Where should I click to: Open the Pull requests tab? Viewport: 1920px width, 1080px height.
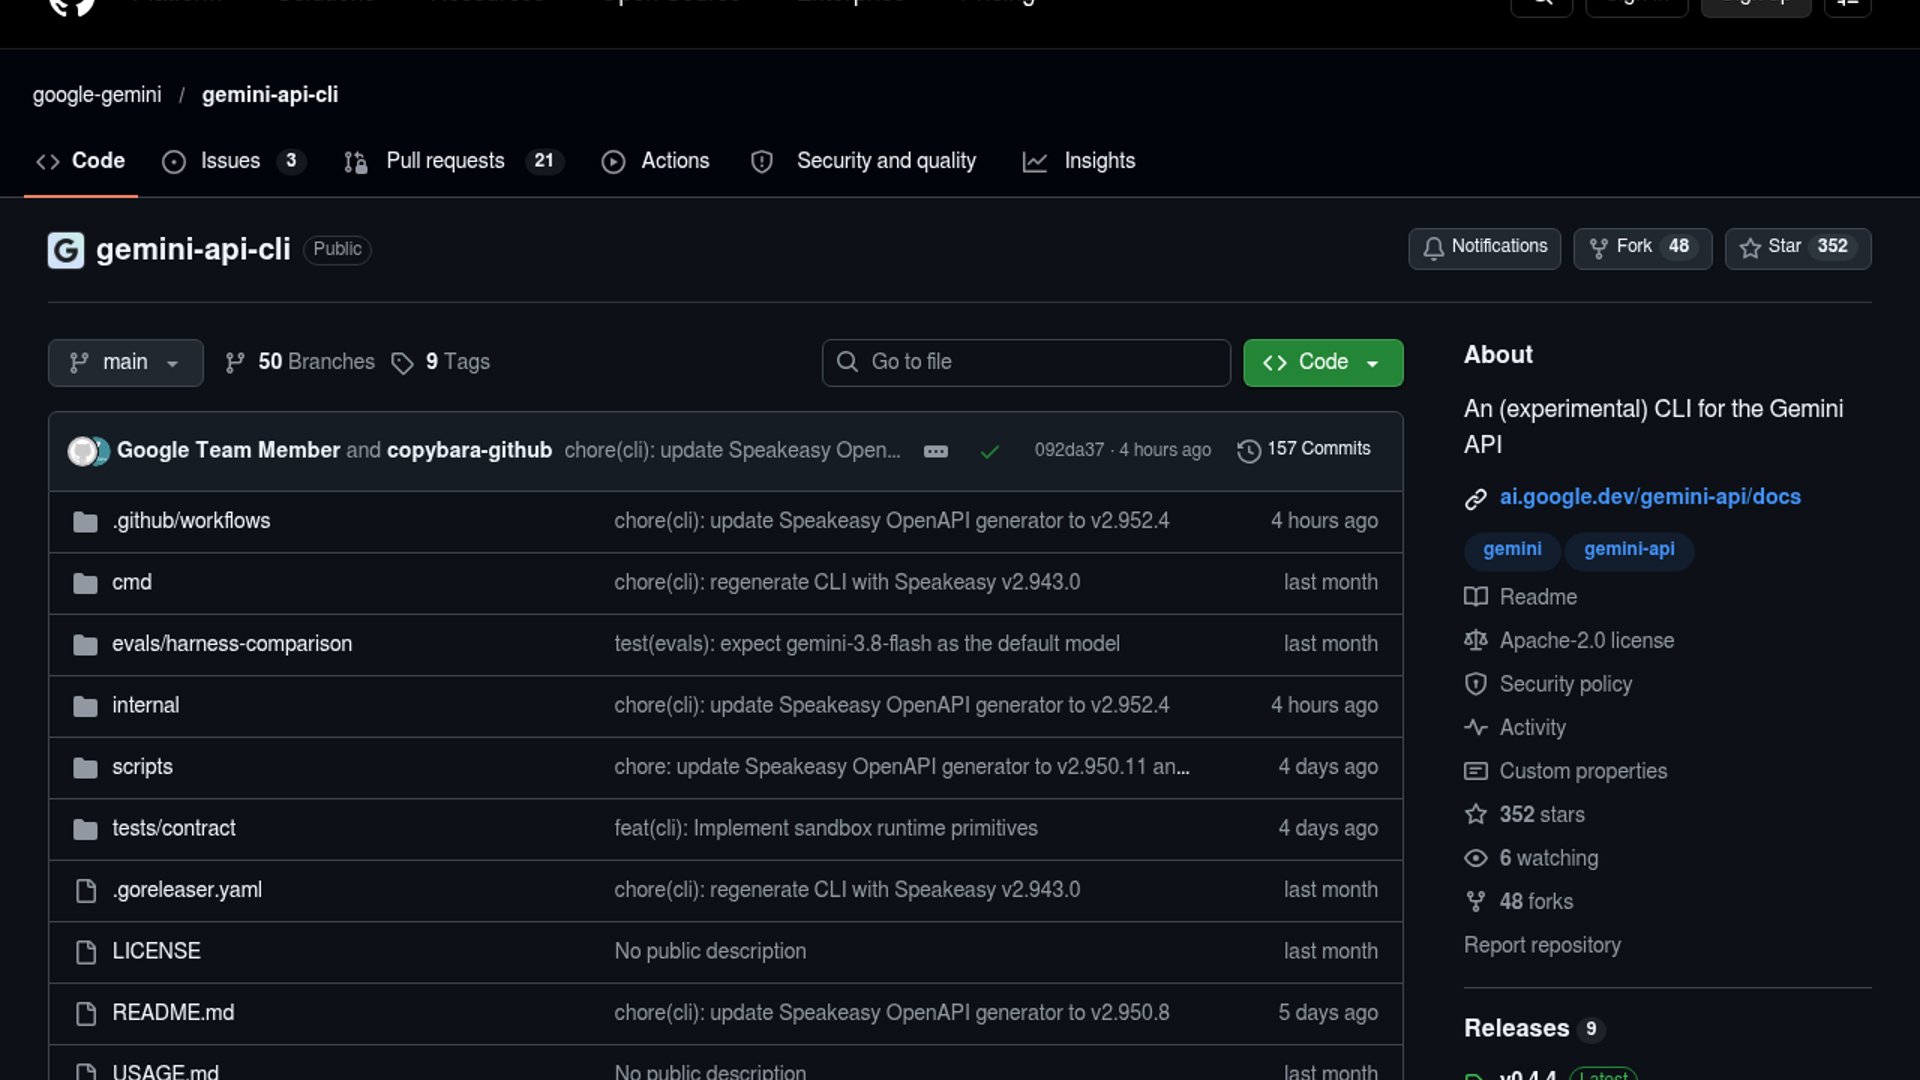click(x=455, y=161)
